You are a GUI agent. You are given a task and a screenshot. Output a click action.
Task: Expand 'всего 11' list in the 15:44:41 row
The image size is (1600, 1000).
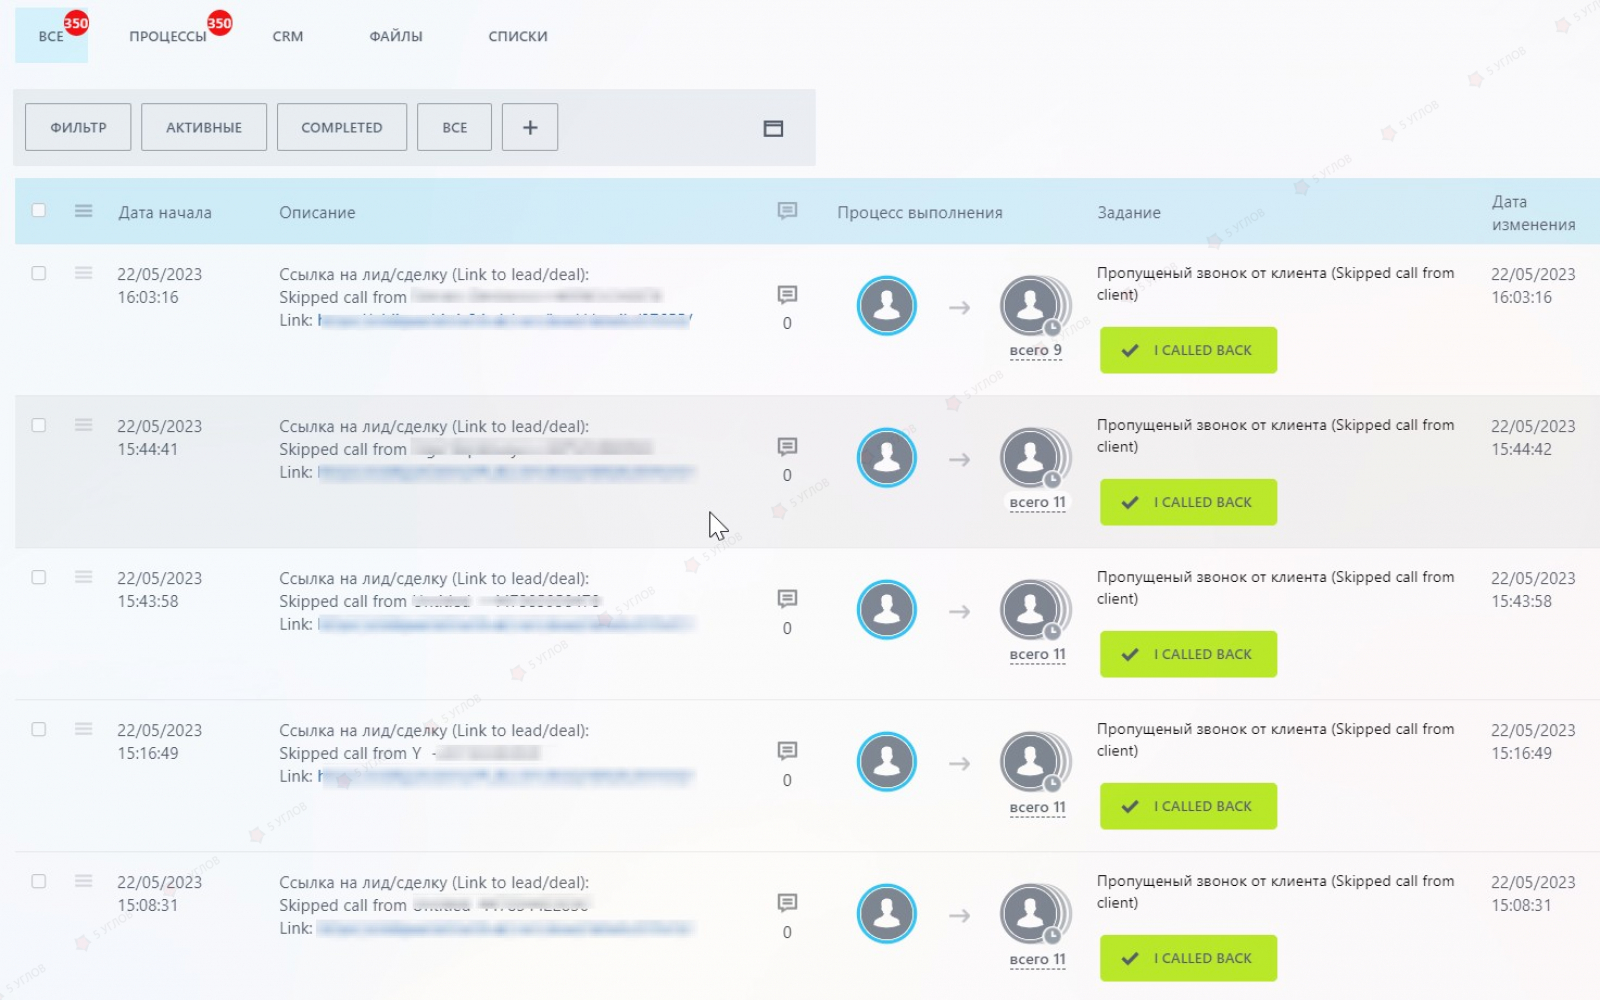pyautogui.click(x=1037, y=503)
